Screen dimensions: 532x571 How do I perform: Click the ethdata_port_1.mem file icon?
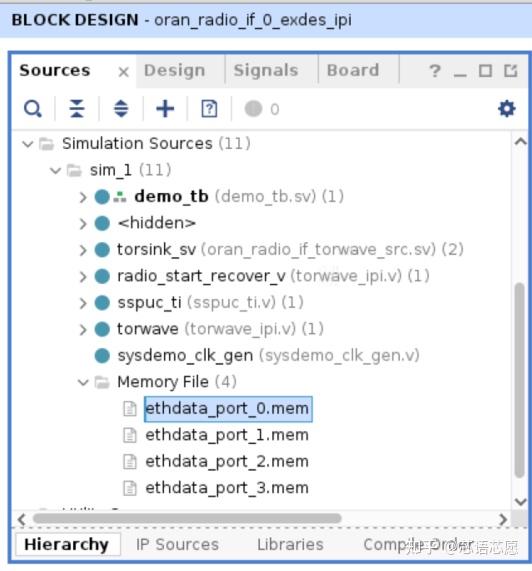click(x=130, y=435)
